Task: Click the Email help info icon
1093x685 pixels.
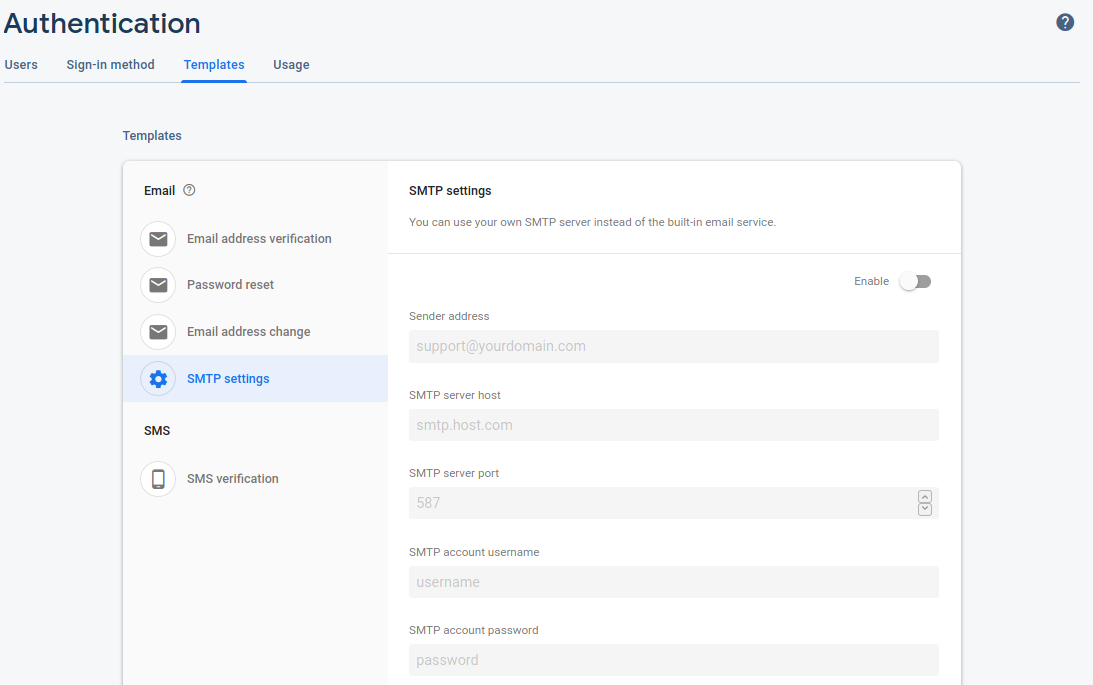Action: 190,190
